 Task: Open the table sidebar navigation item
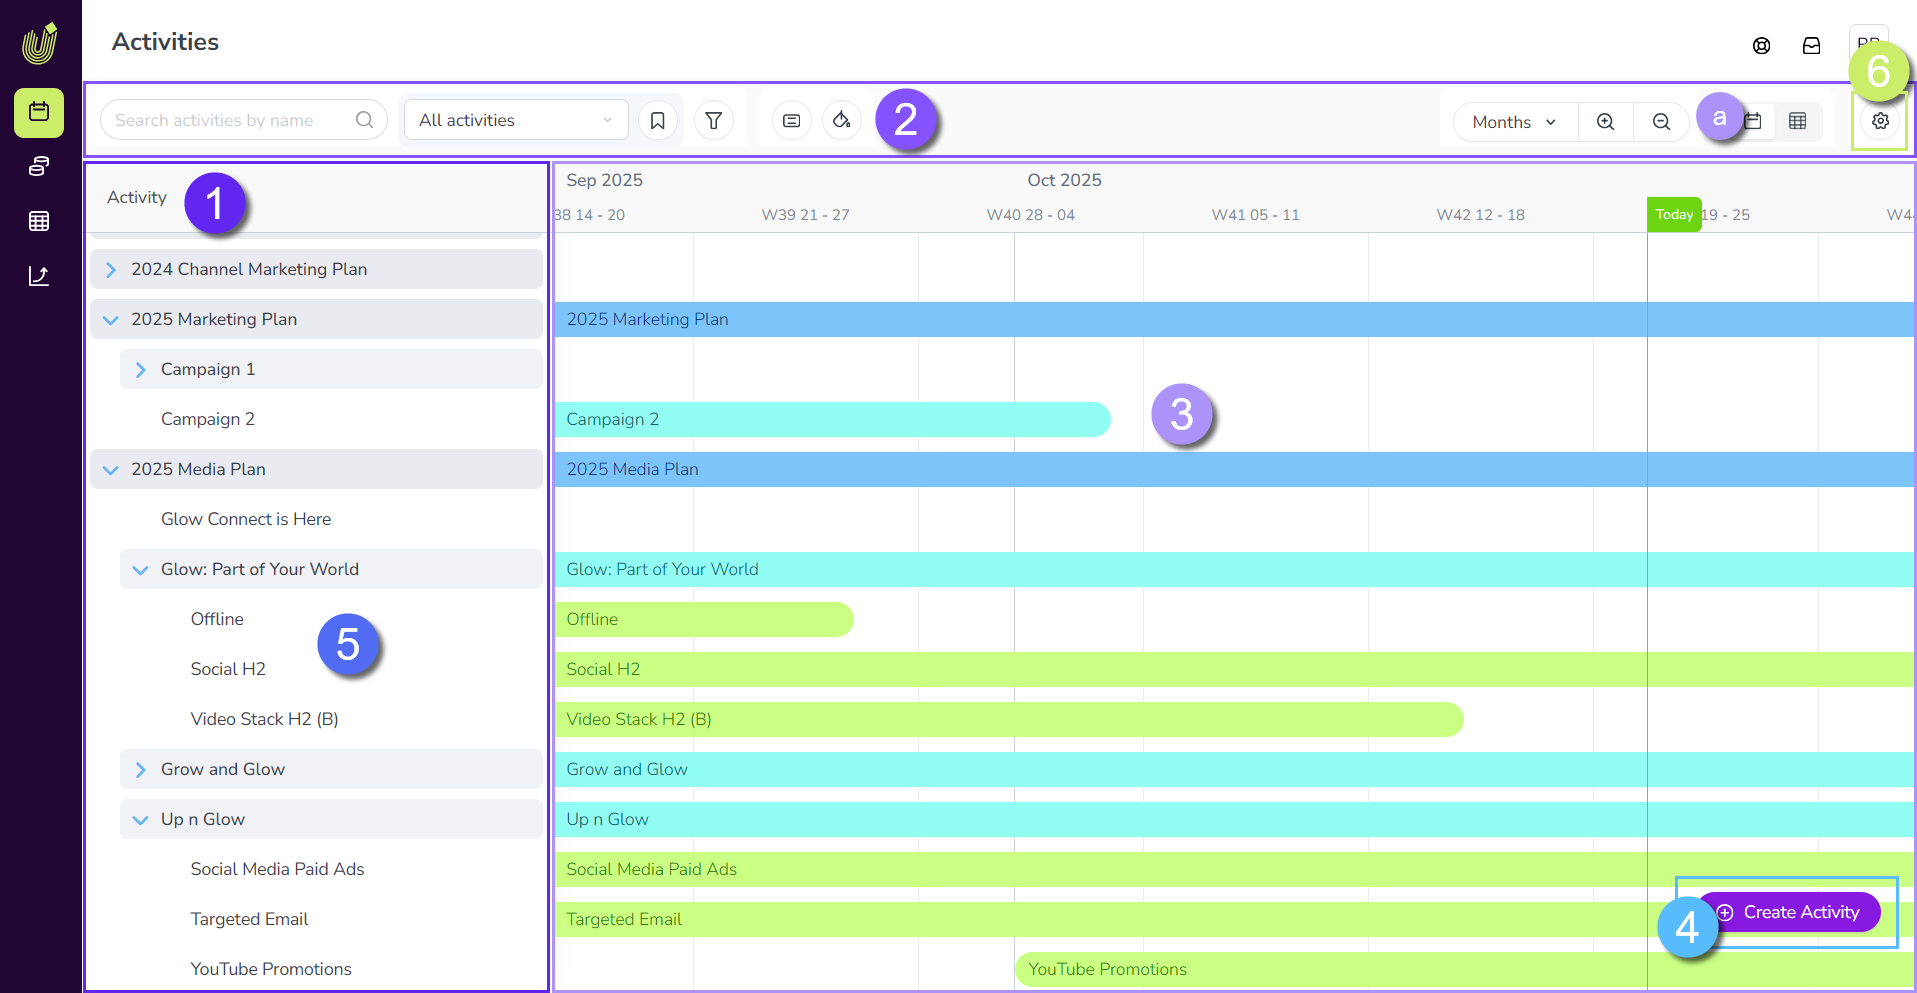(x=39, y=221)
